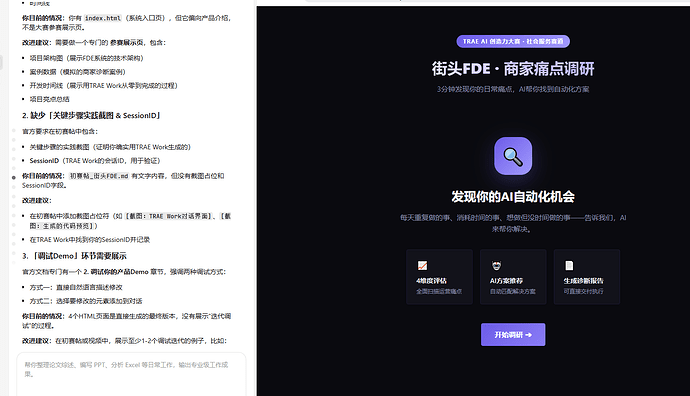Click the 4维度评估 card title
690x396 pixels.
[x=431, y=281]
